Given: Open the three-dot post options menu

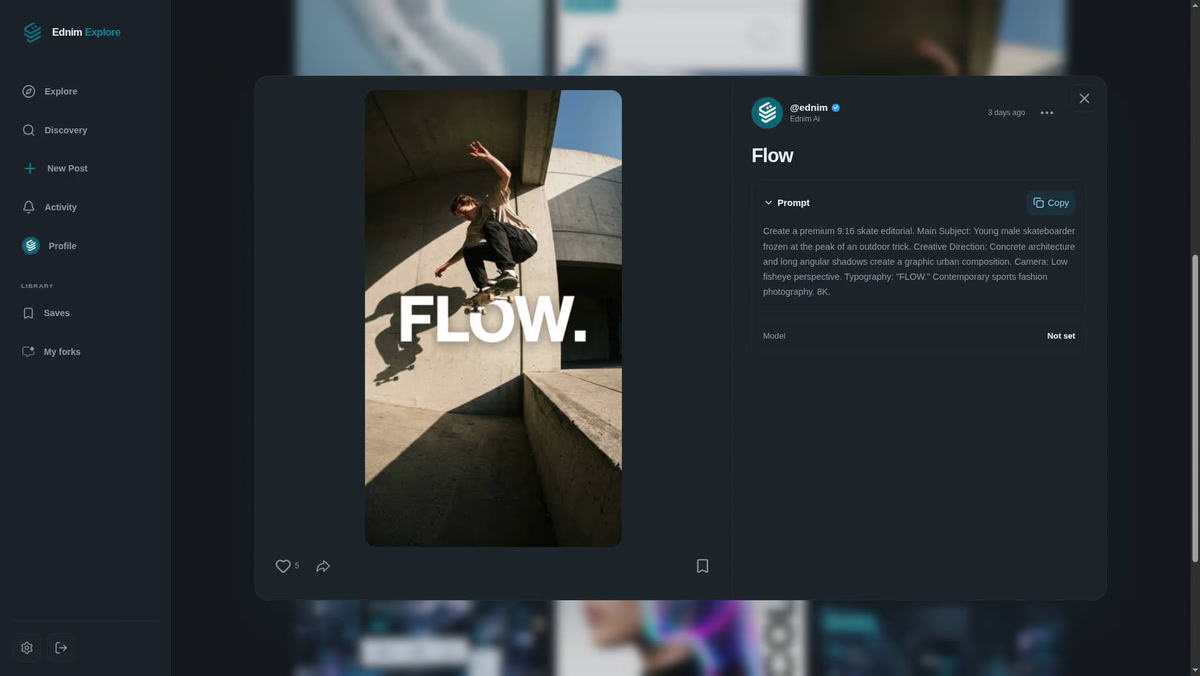Looking at the screenshot, I should [1047, 113].
